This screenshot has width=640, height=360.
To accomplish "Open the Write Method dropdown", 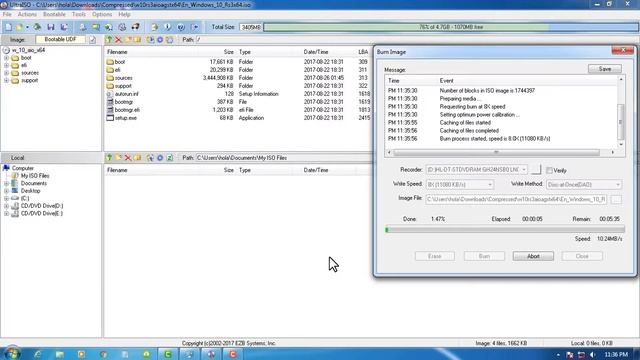I will point(618,185).
